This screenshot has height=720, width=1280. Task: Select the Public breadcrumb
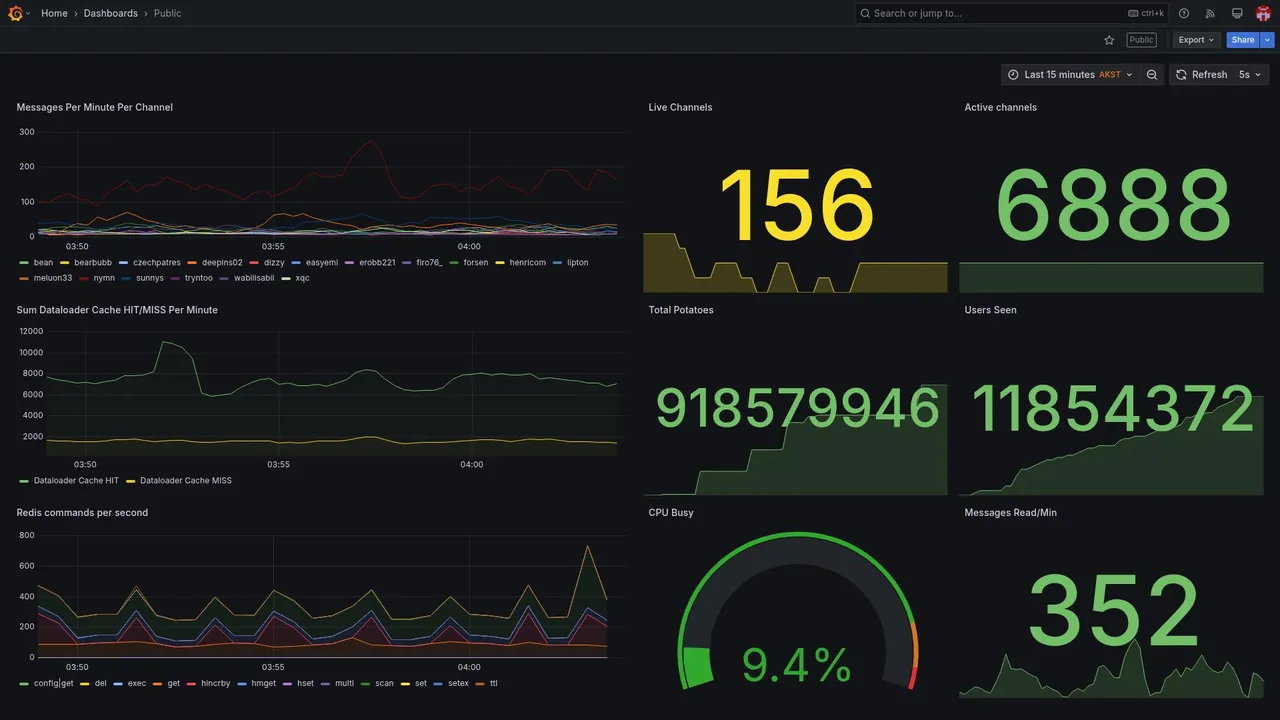coord(167,13)
